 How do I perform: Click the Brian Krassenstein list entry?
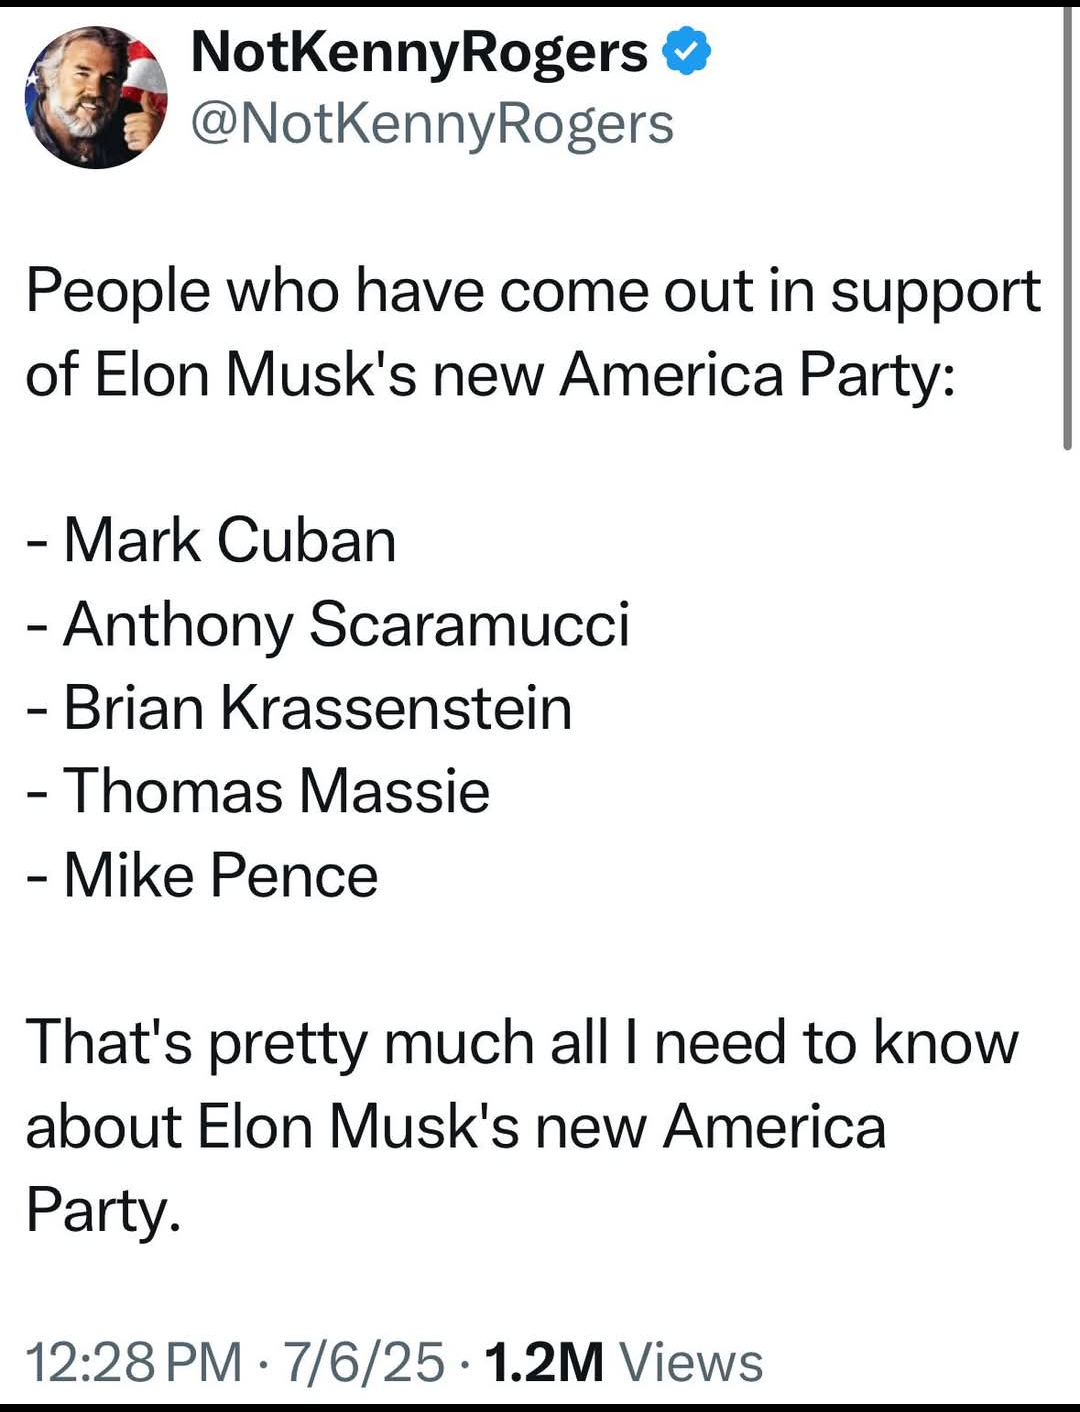(299, 709)
